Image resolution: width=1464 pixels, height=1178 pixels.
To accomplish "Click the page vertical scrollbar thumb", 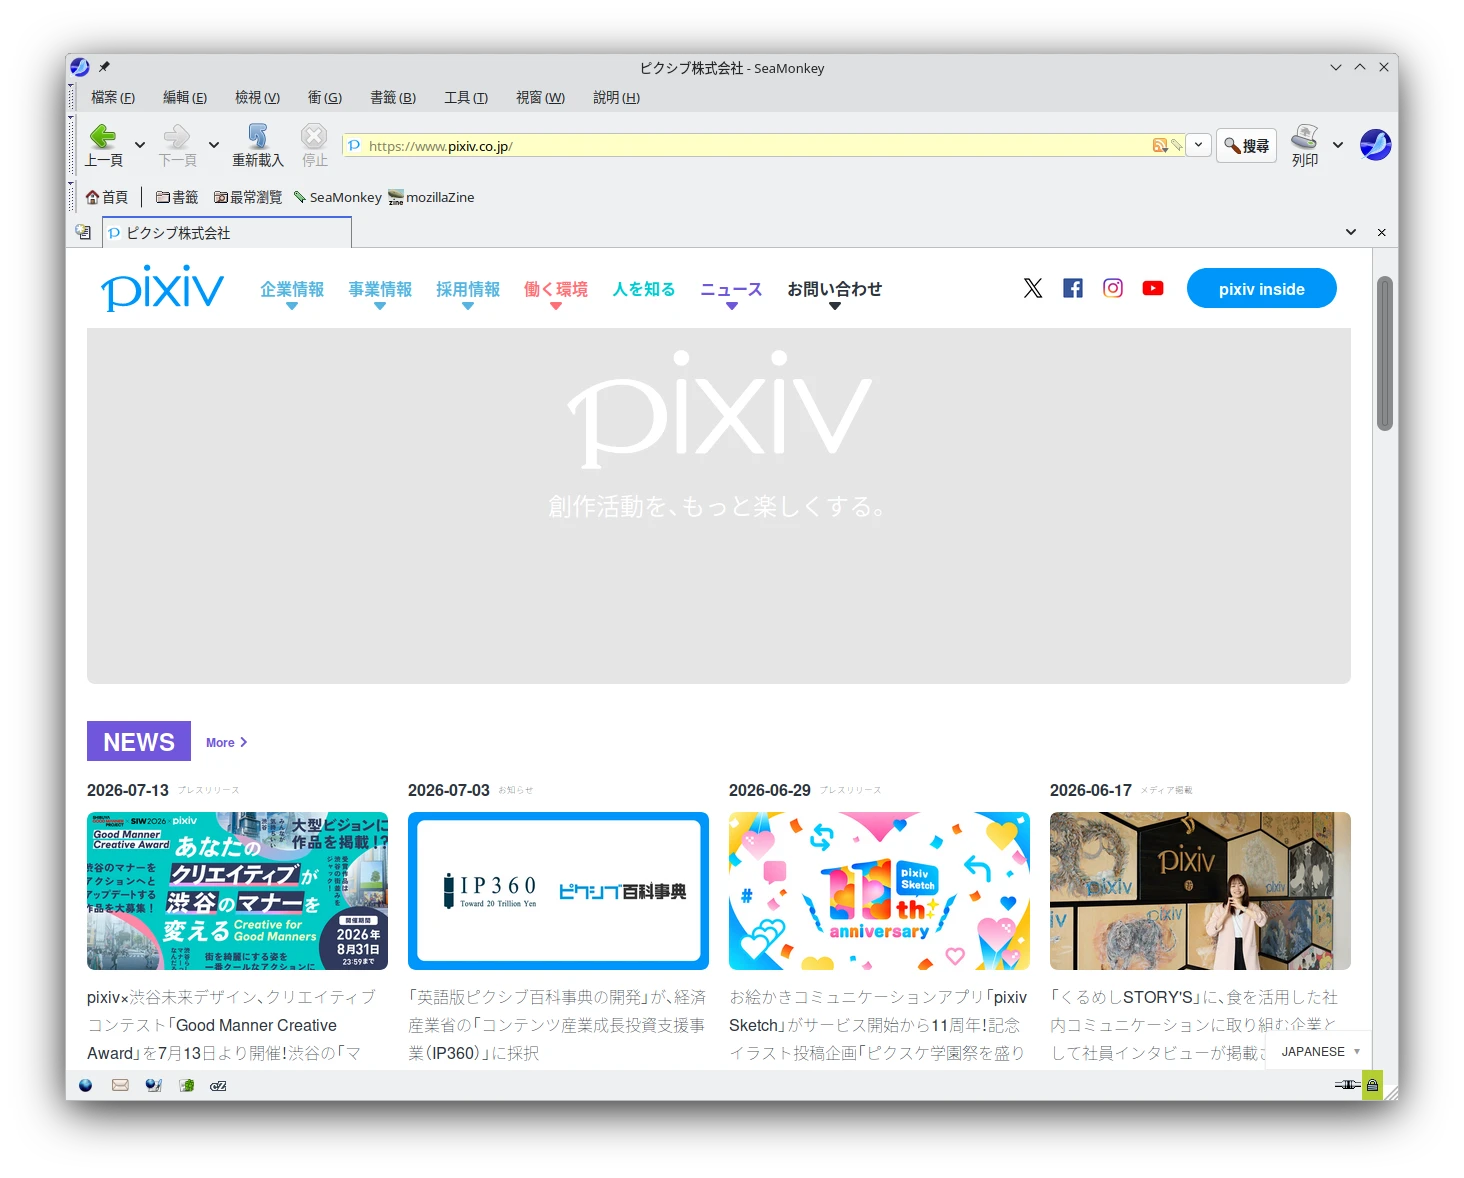I will [x=1384, y=353].
